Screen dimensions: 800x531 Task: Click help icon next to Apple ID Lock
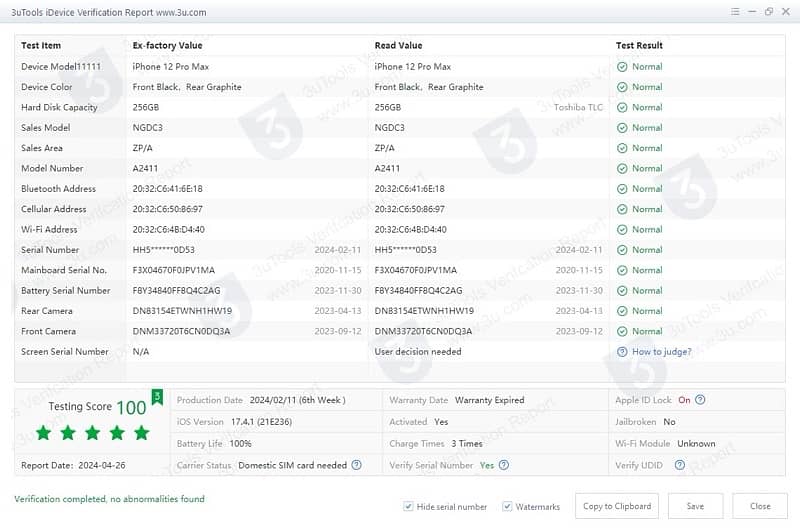700,400
